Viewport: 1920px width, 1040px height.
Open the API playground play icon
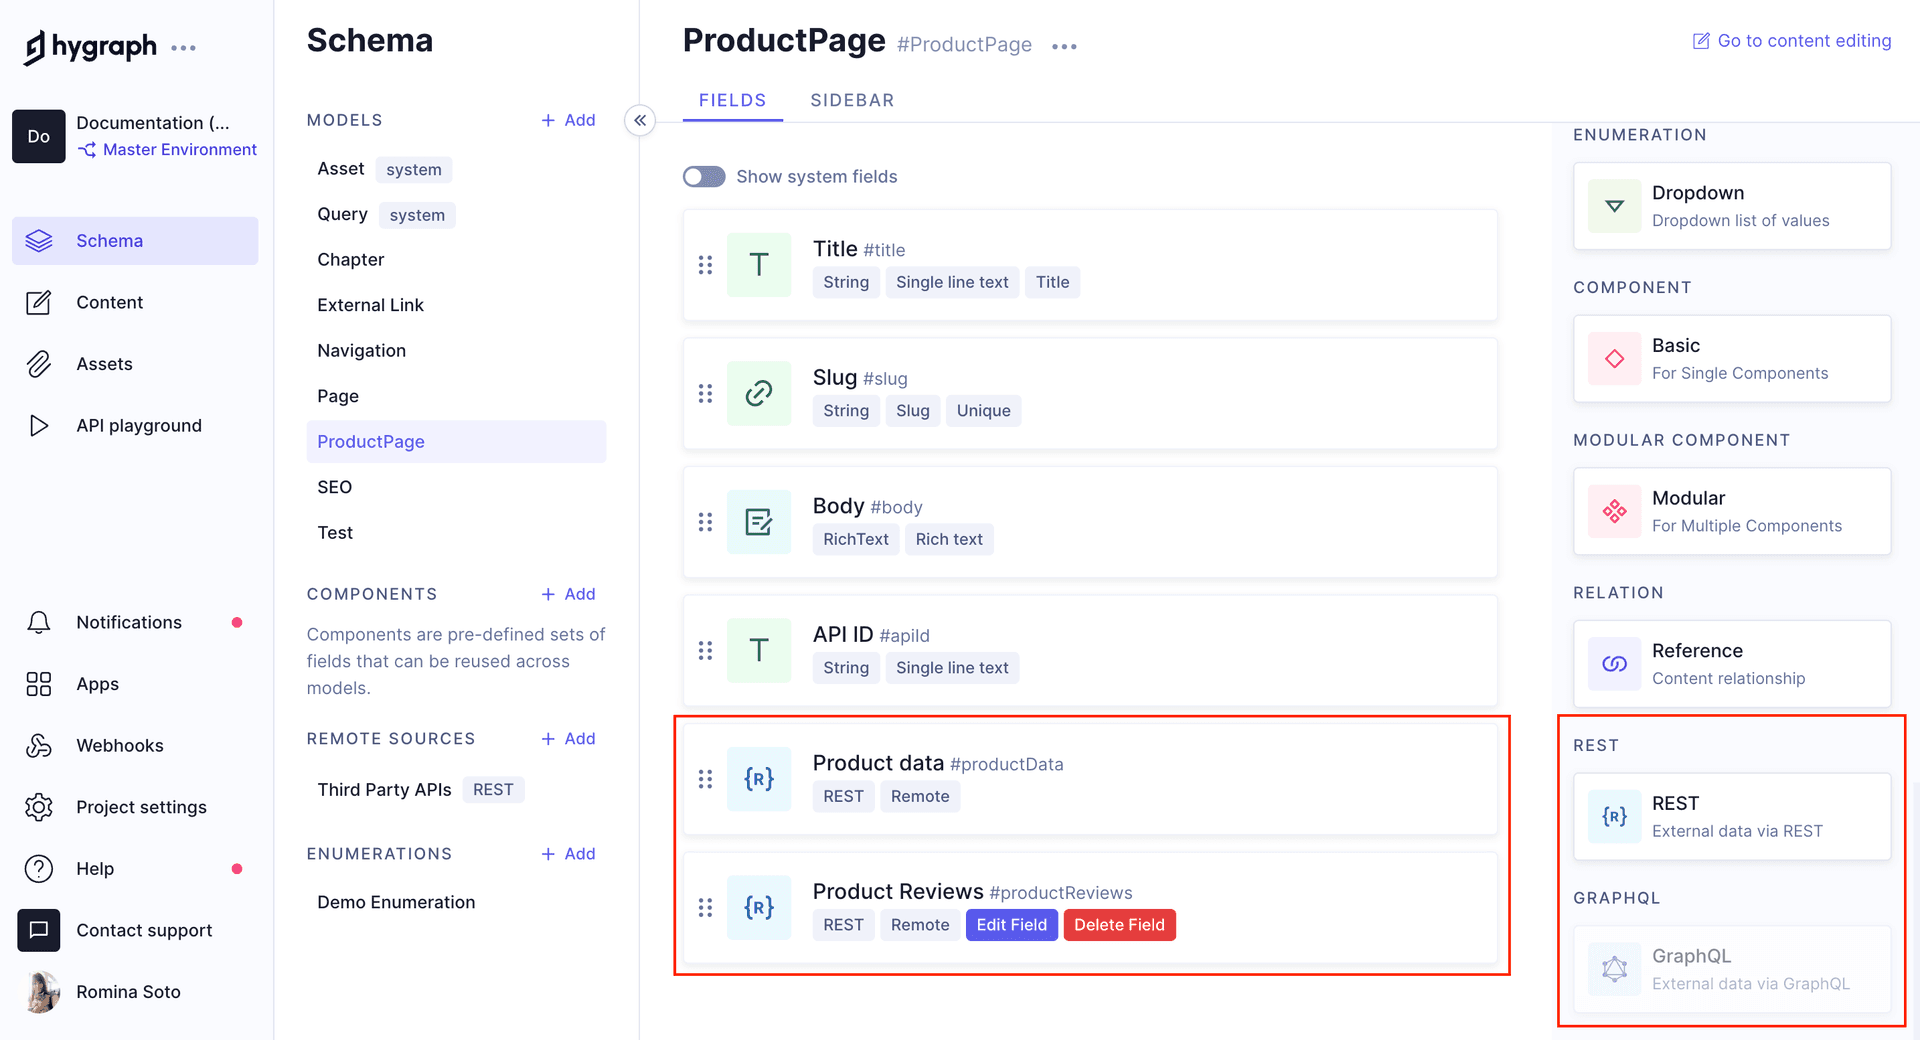point(38,425)
